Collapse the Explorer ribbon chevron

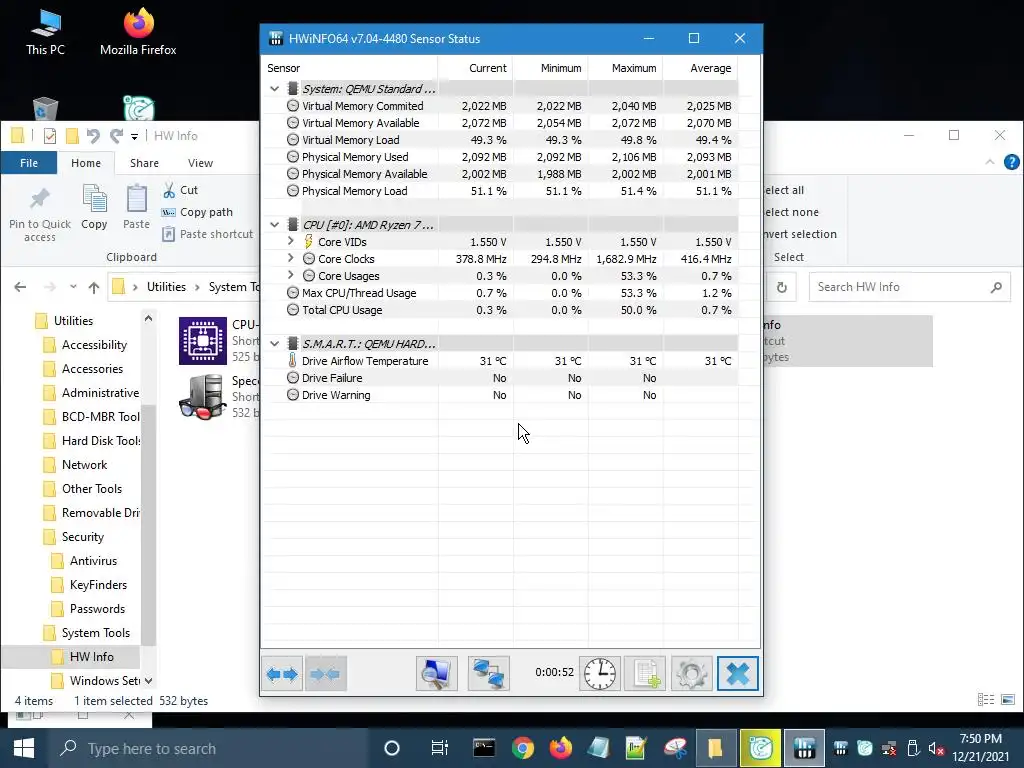coord(990,162)
